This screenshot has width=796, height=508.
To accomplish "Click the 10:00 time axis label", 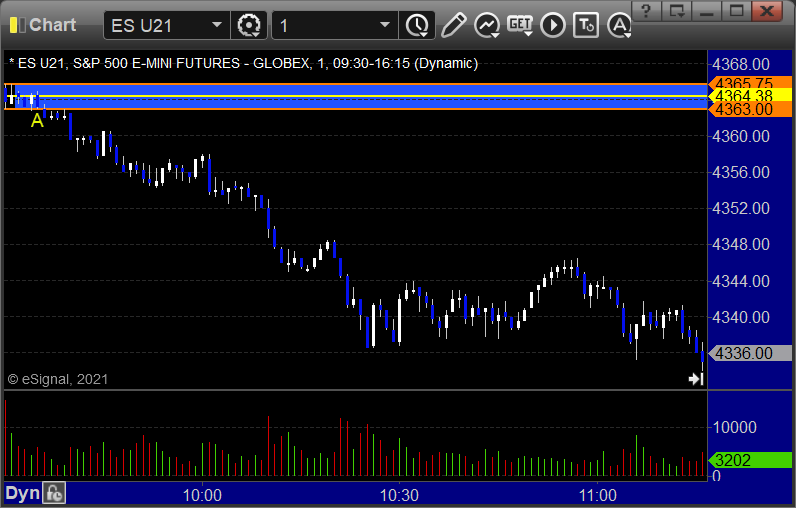I will pos(202,495).
